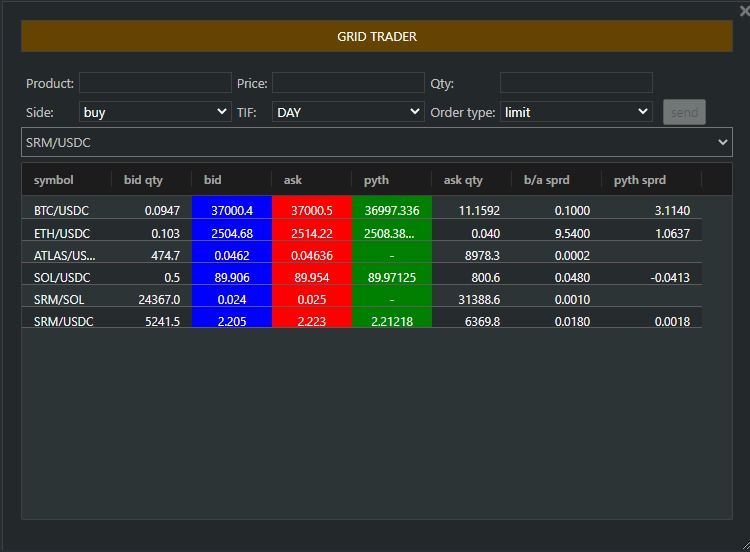The width and height of the screenshot is (750, 552).
Task: Click the SRM/USDC pyth cell 2.21218
Action: coord(392,318)
